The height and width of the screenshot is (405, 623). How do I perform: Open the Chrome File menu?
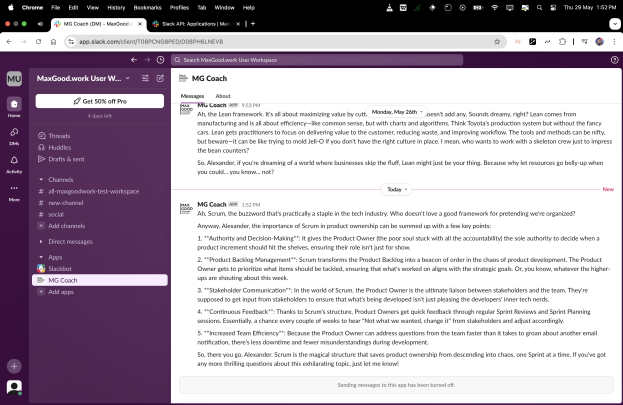point(56,8)
